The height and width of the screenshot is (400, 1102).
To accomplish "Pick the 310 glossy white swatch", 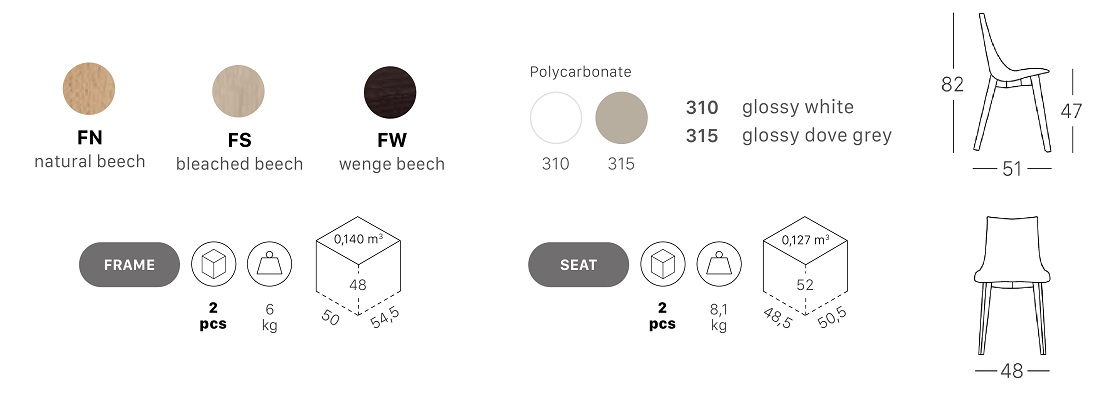I will (x=556, y=118).
